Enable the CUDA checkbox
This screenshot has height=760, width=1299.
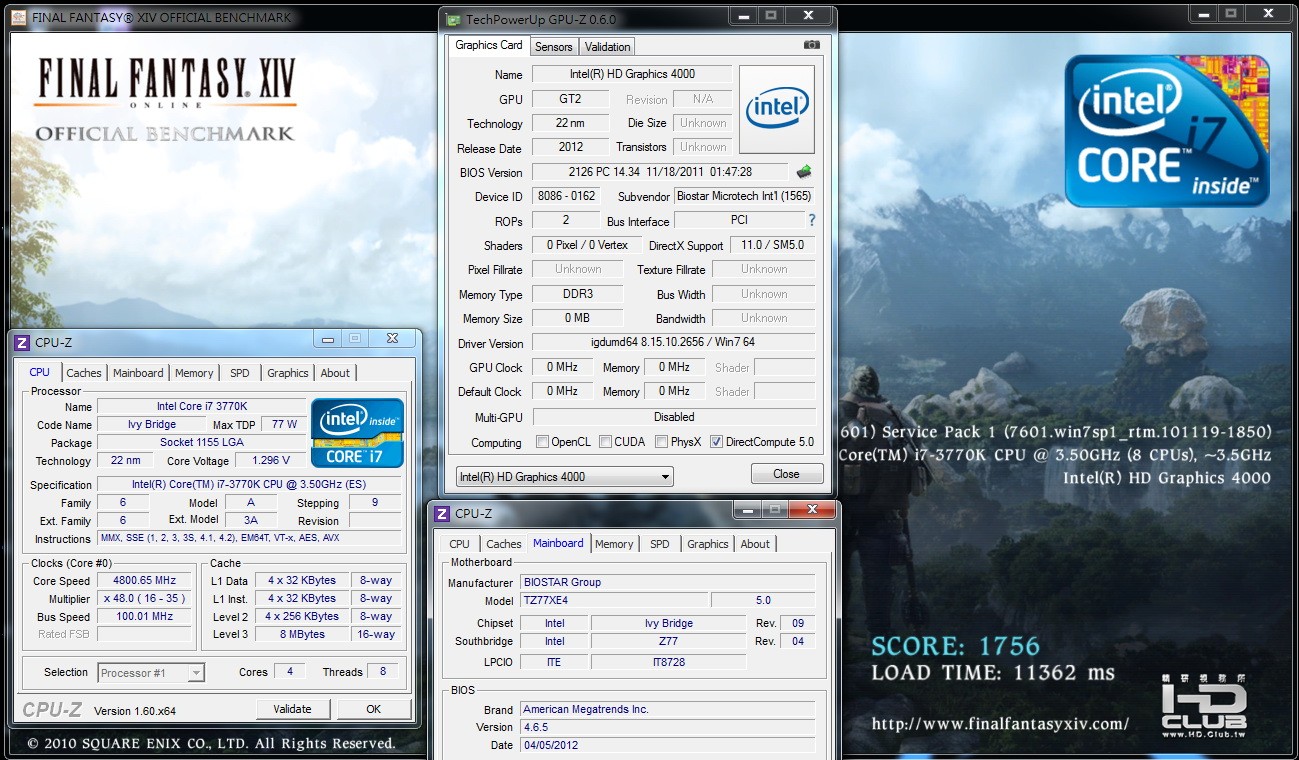pyautogui.click(x=603, y=442)
